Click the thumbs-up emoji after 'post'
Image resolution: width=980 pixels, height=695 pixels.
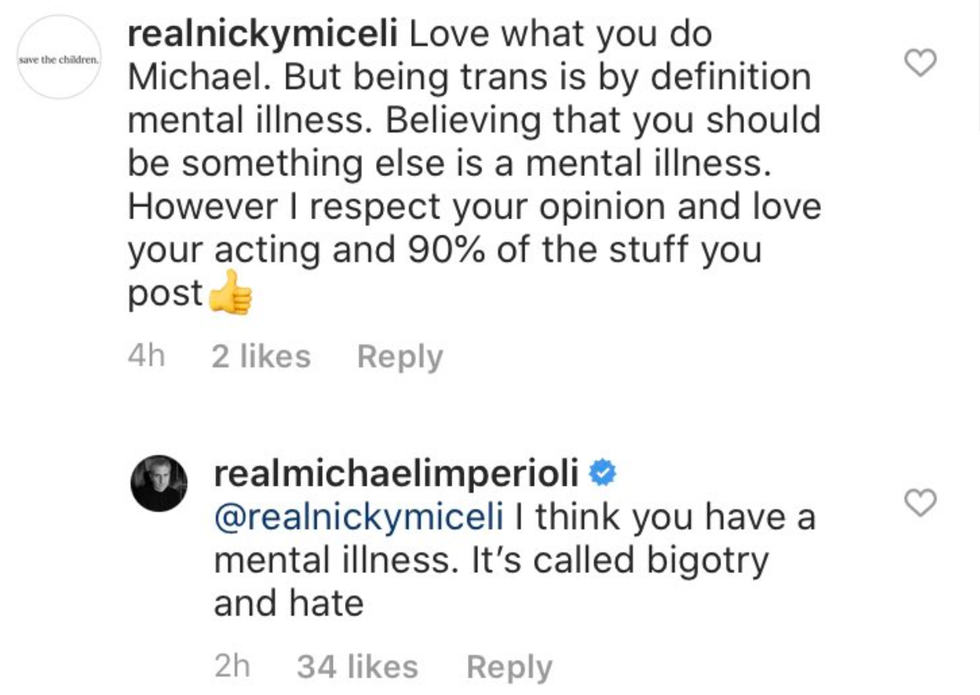coord(229,295)
